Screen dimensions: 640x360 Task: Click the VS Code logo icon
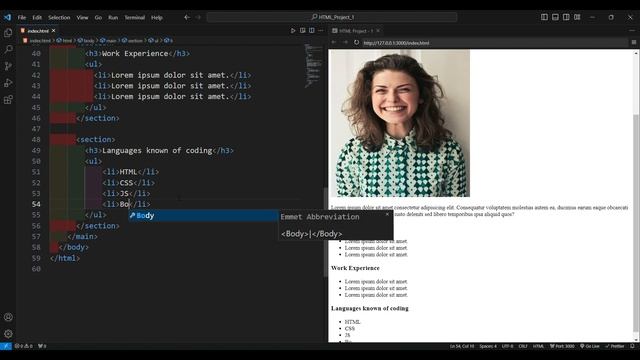click(7, 17)
